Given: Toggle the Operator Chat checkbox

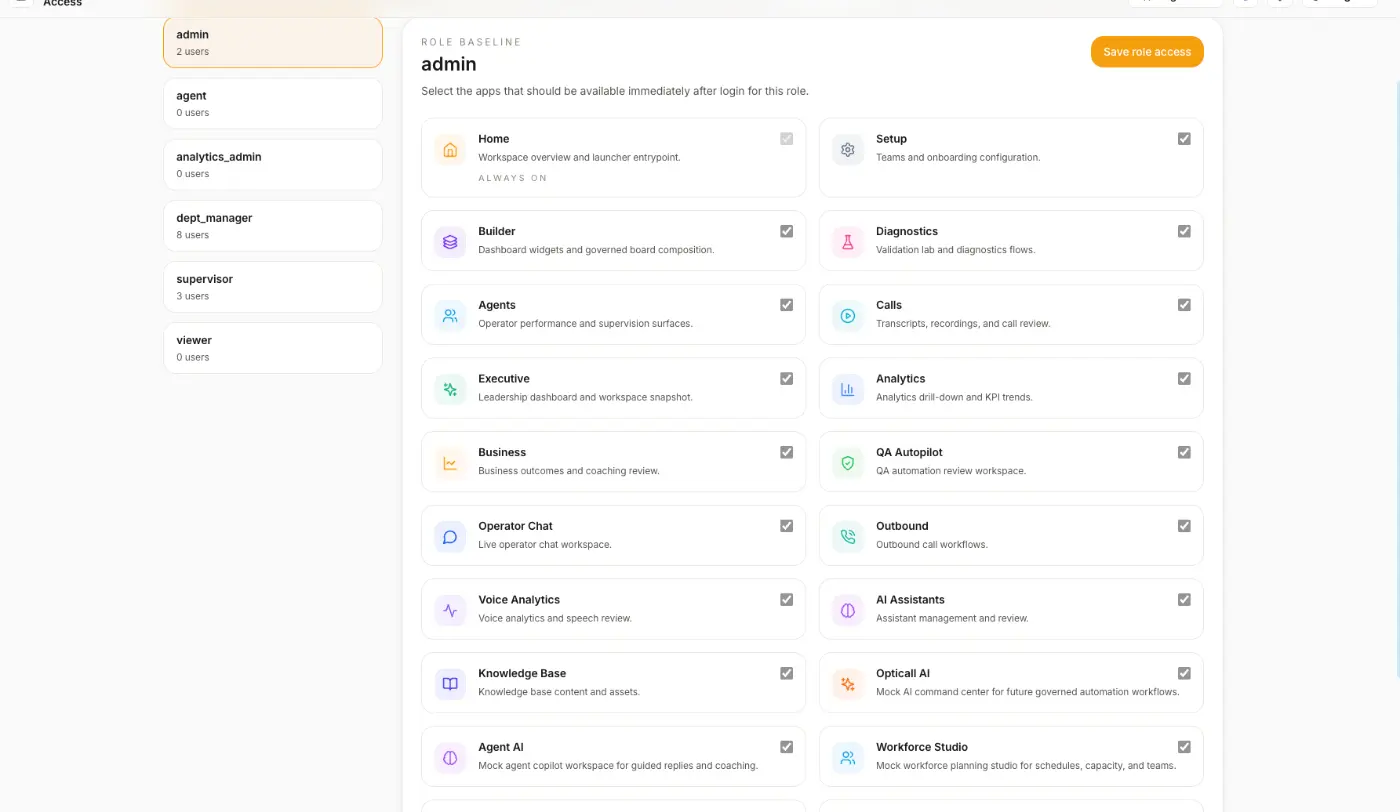Looking at the screenshot, I should (786, 526).
